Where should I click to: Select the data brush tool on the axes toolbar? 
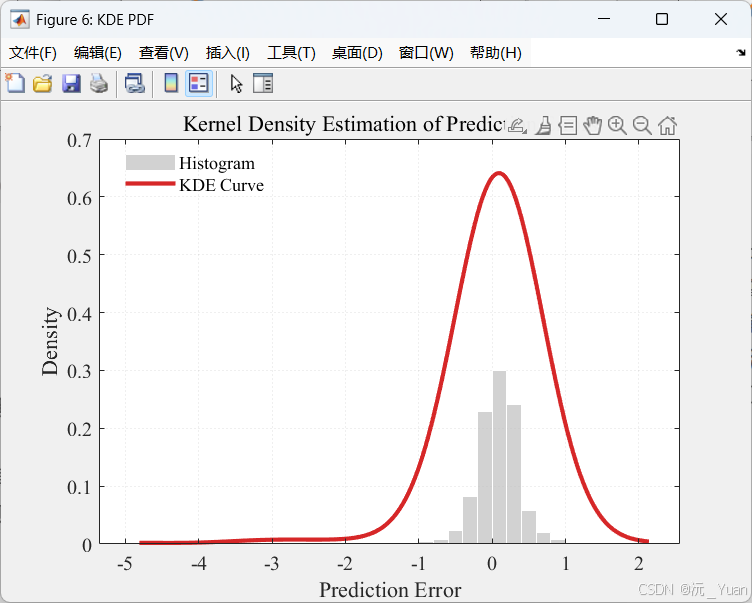tap(543, 126)
